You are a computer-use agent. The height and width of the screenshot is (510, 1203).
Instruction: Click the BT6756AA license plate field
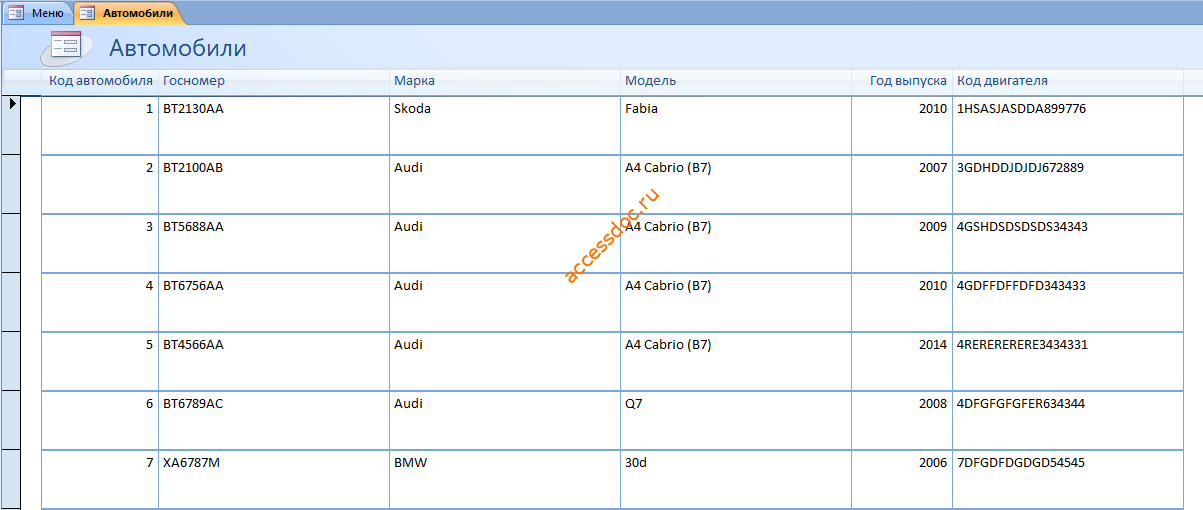[274, 302]
